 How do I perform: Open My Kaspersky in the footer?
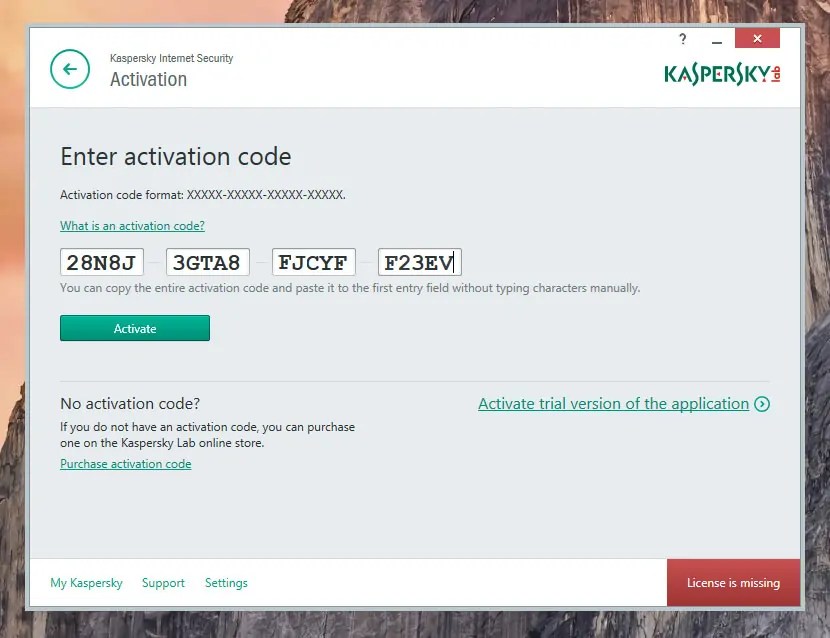[86, 583]
